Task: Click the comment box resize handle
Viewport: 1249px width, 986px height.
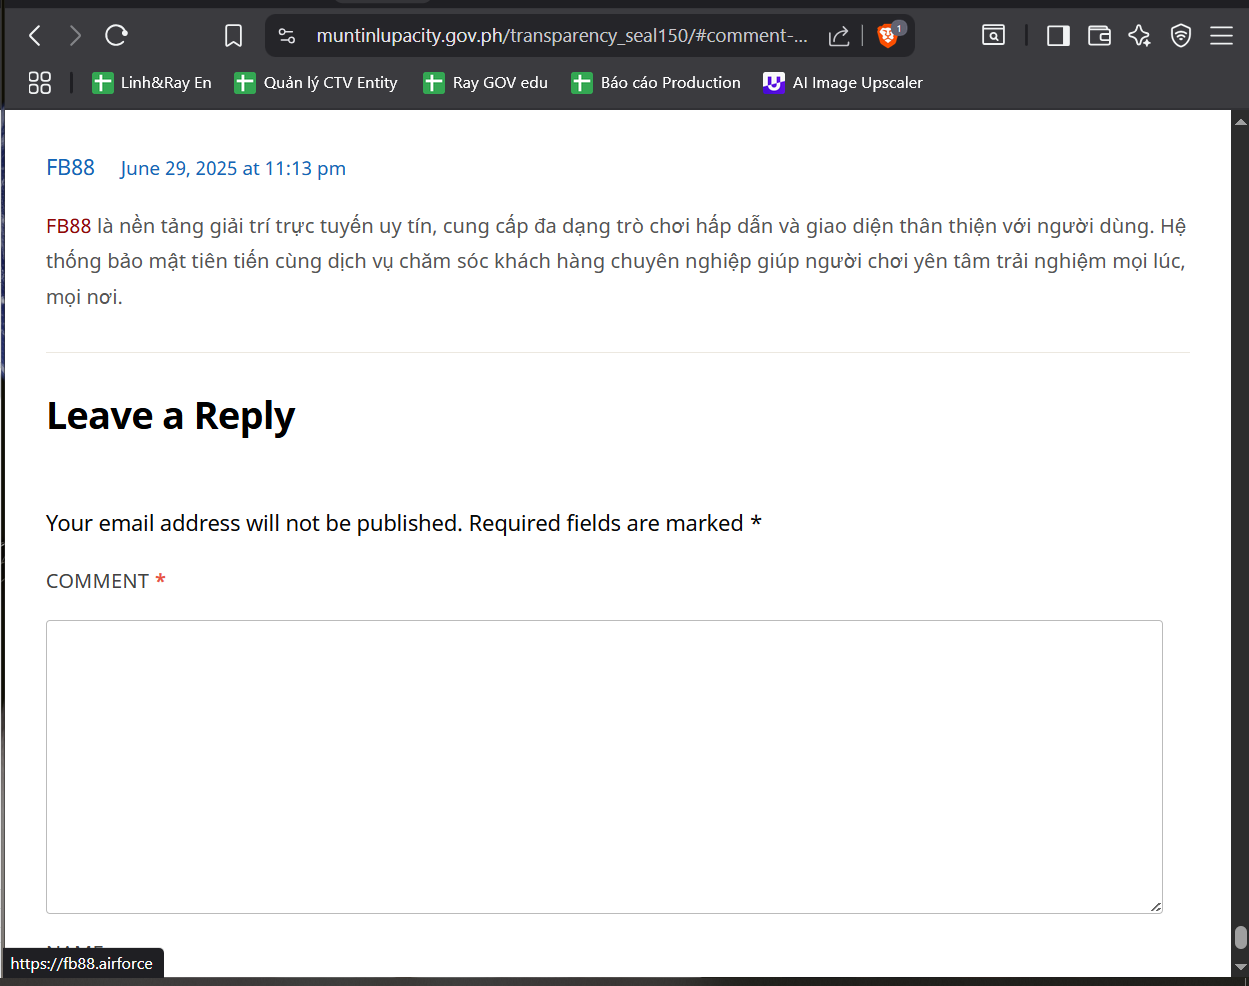Action: [1155, 906]
